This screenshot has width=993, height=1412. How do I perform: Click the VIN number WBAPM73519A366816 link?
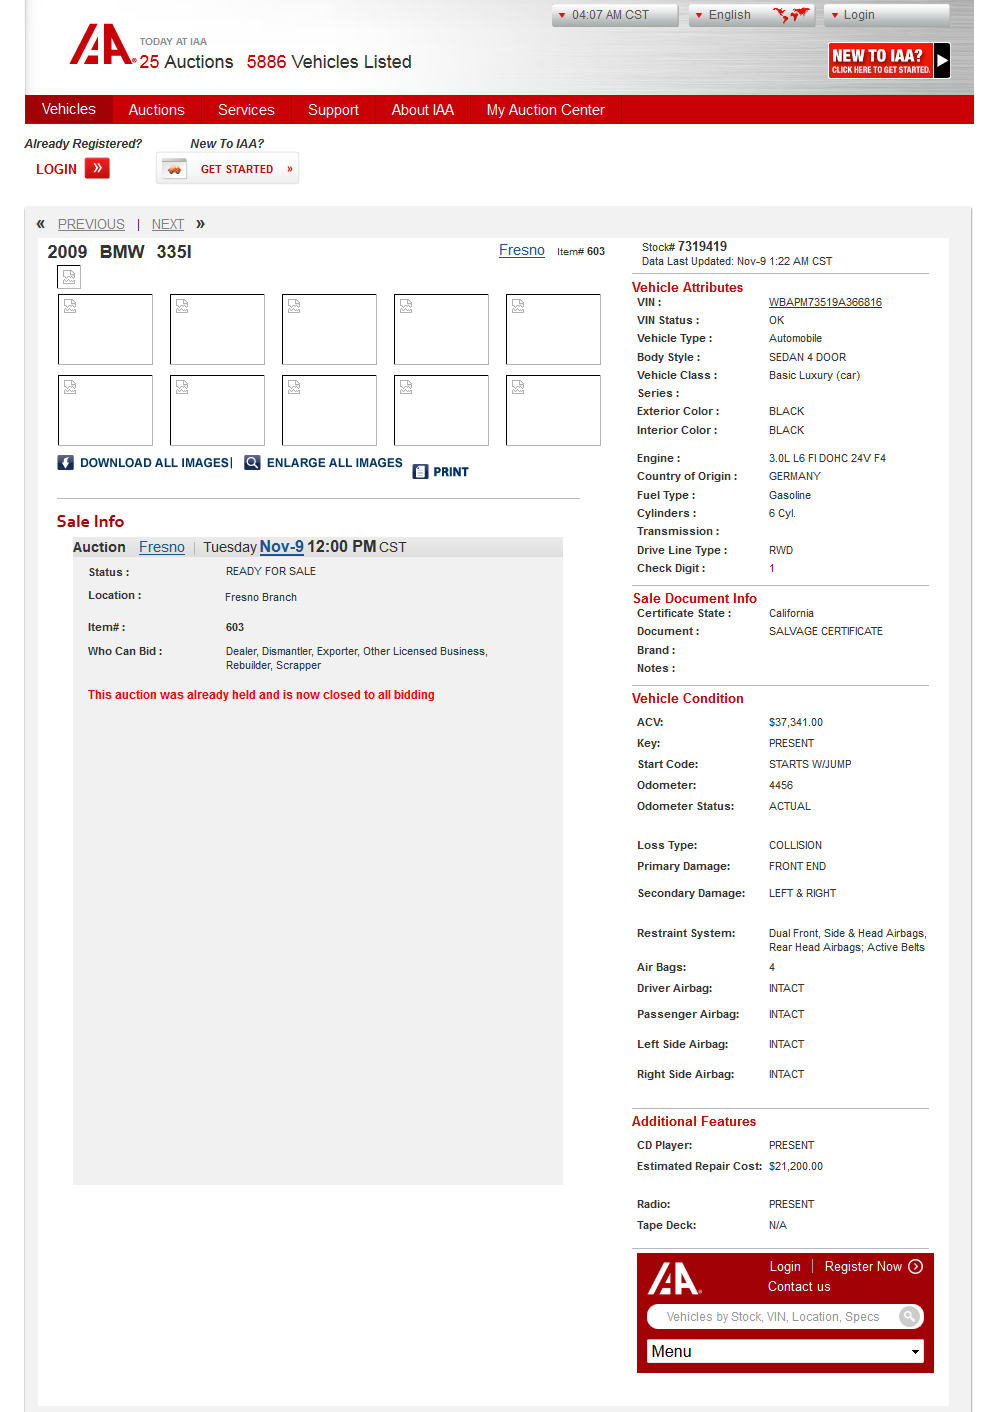coord(825,302)
